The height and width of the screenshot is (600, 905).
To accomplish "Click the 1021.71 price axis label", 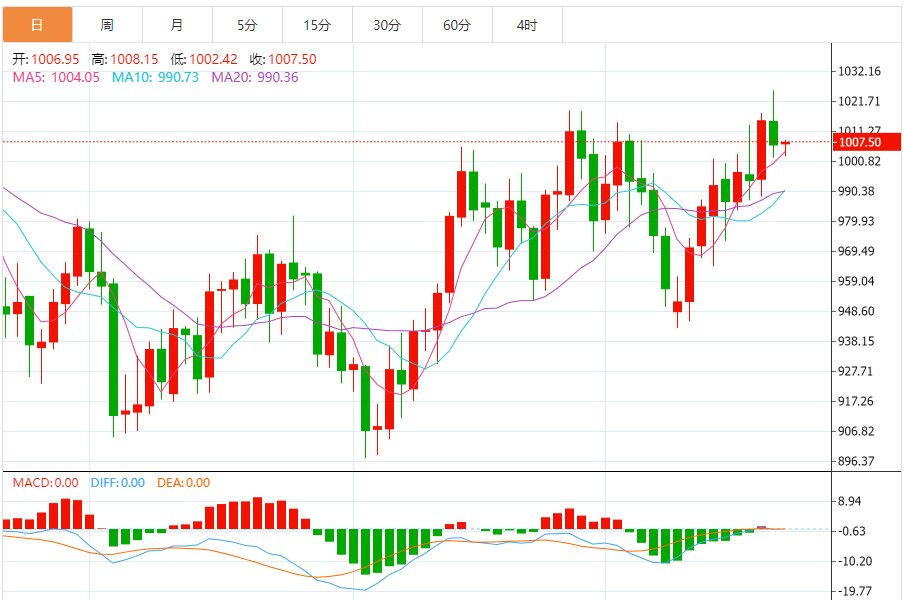I will (859, 101).
